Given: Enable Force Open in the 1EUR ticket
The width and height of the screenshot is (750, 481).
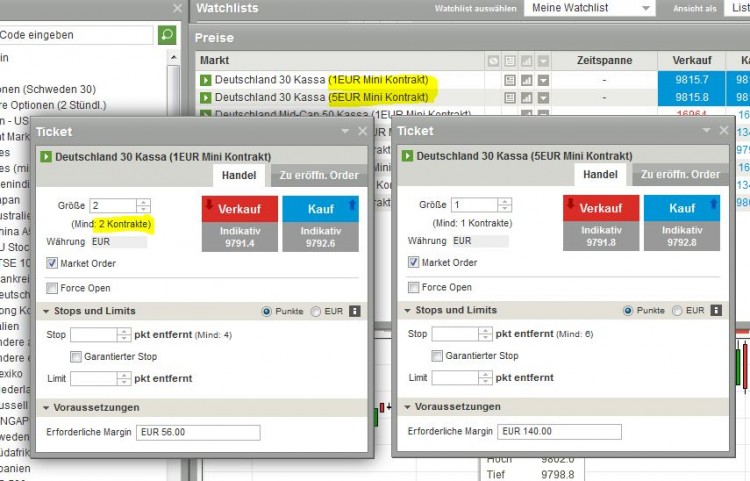Looking at the screenshot, I should tap(52, 288).
